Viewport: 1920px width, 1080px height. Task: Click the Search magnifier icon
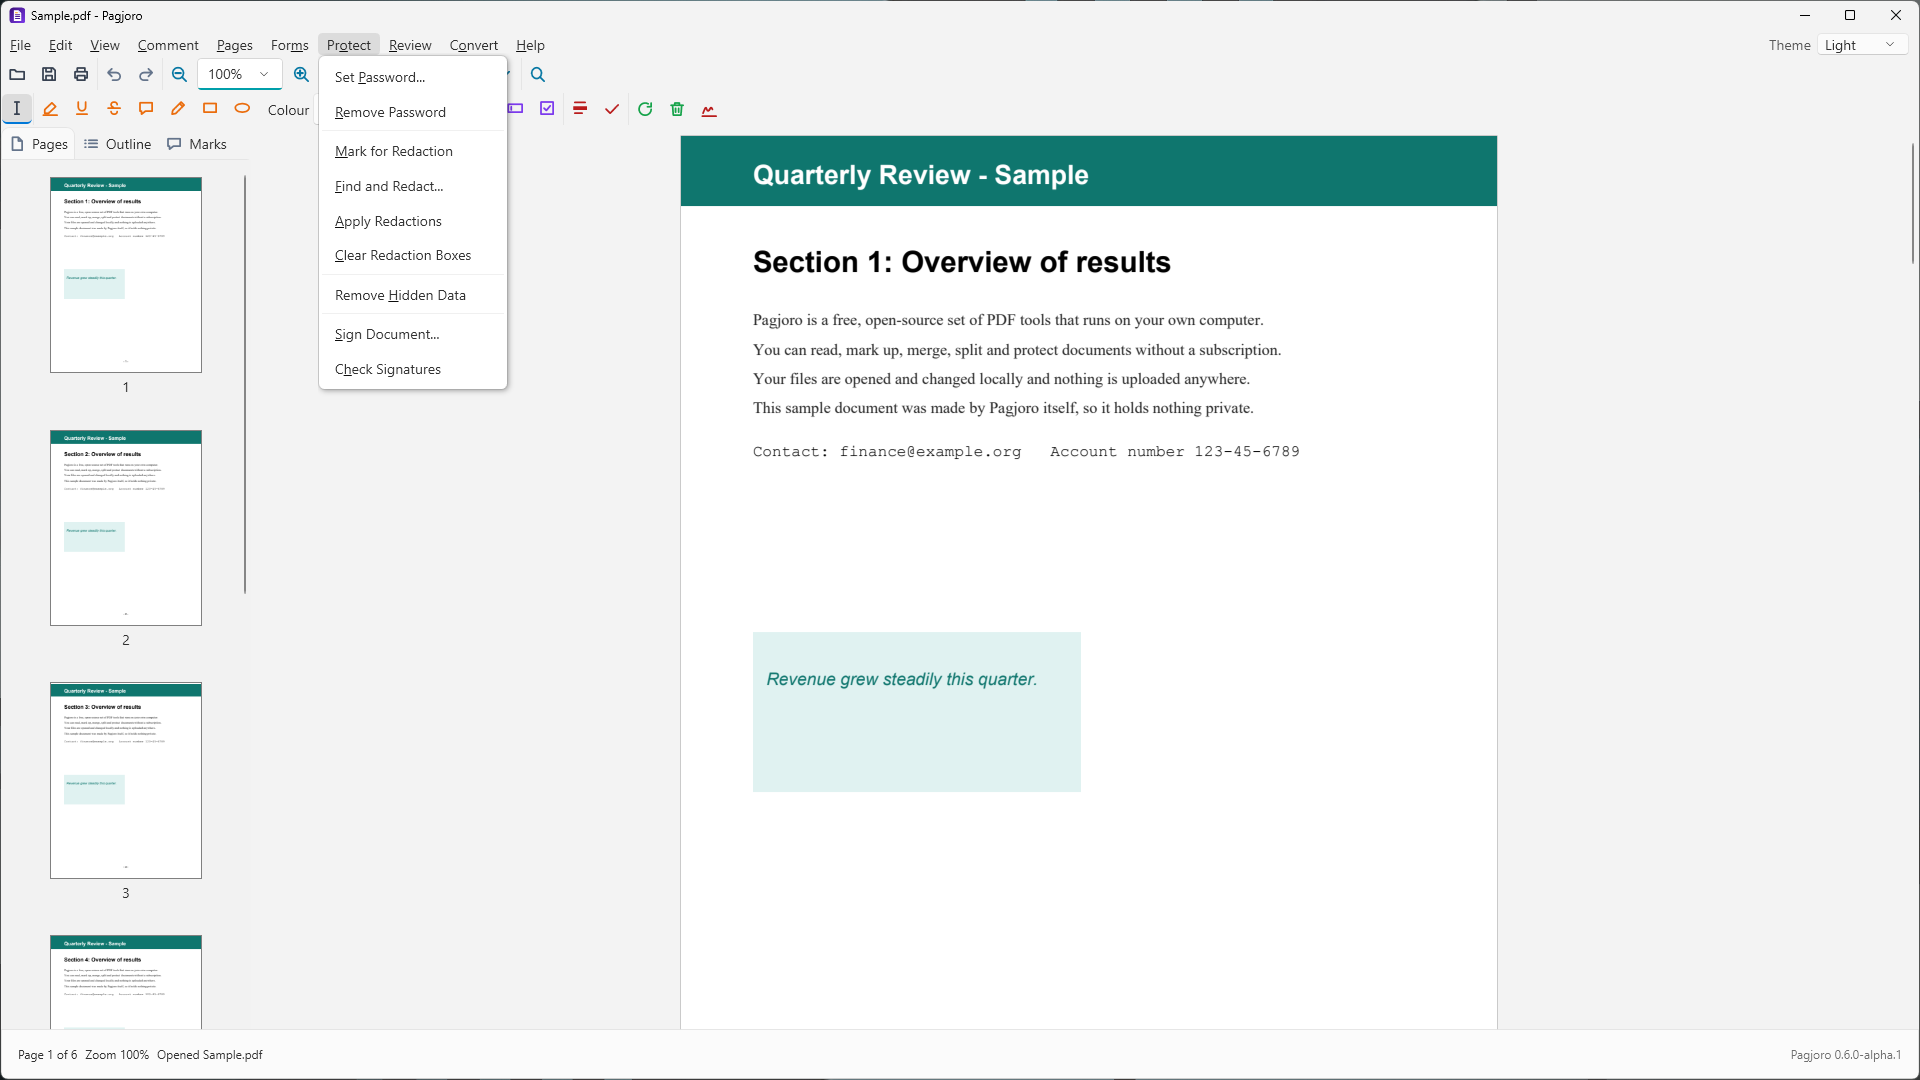pos(538,75)
